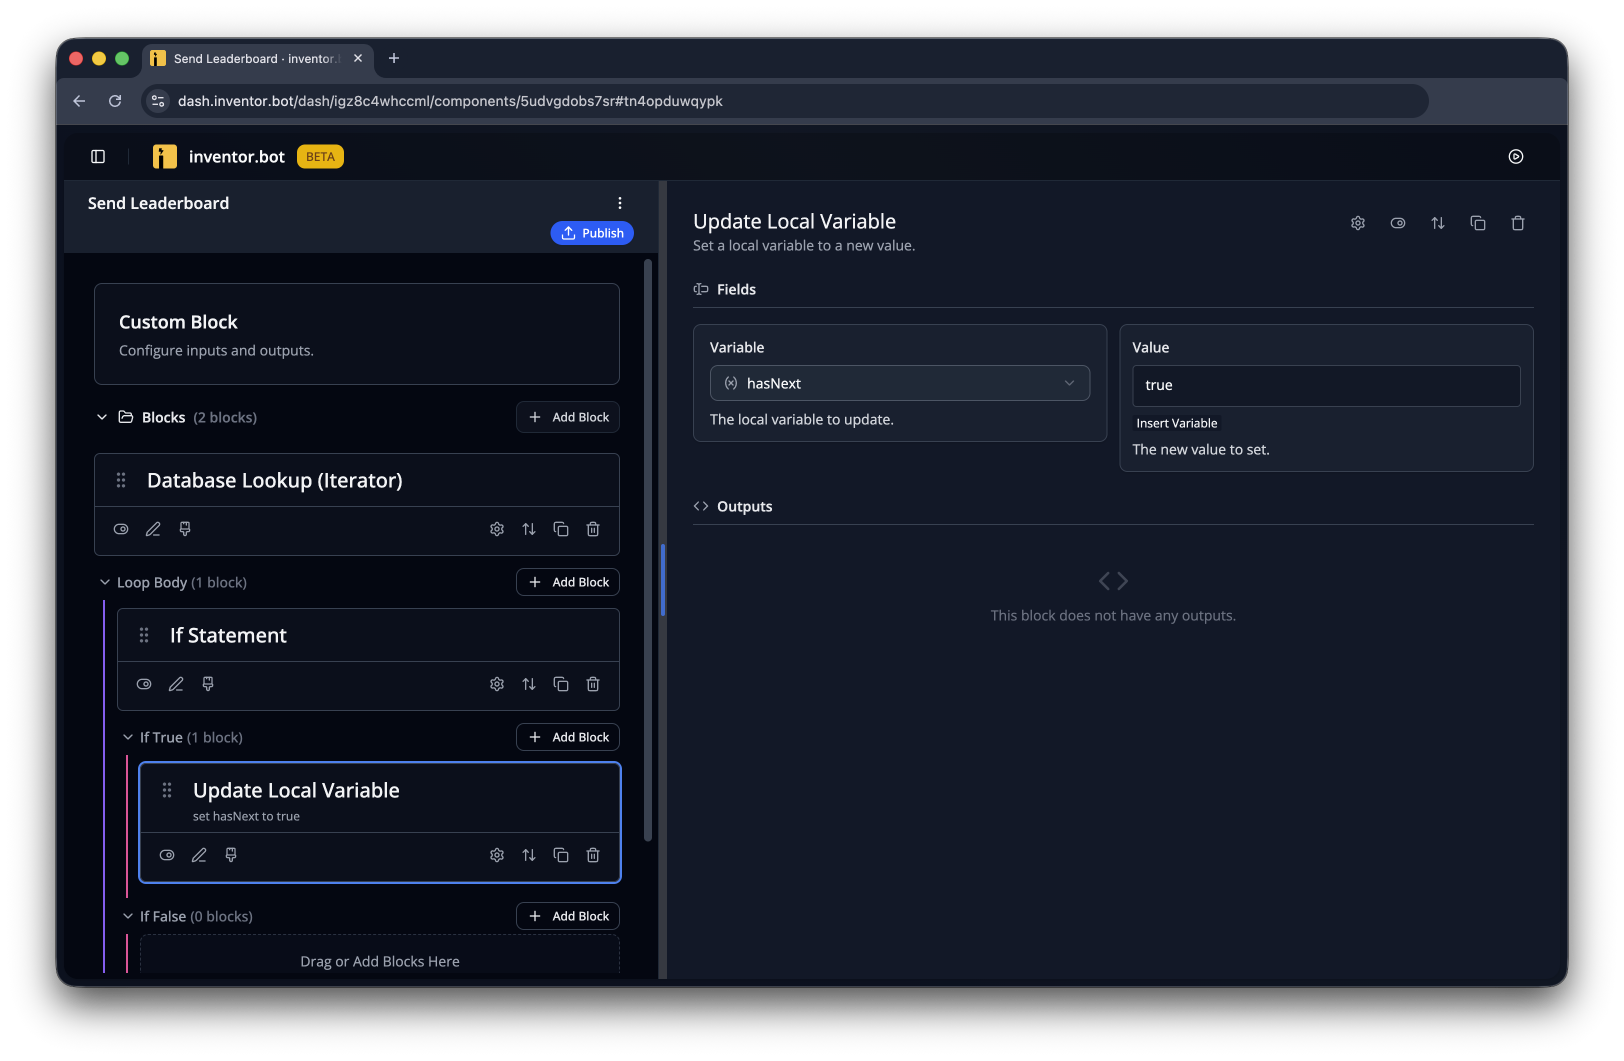
Task: Click the address bar URL
Action: click(450, 101)
